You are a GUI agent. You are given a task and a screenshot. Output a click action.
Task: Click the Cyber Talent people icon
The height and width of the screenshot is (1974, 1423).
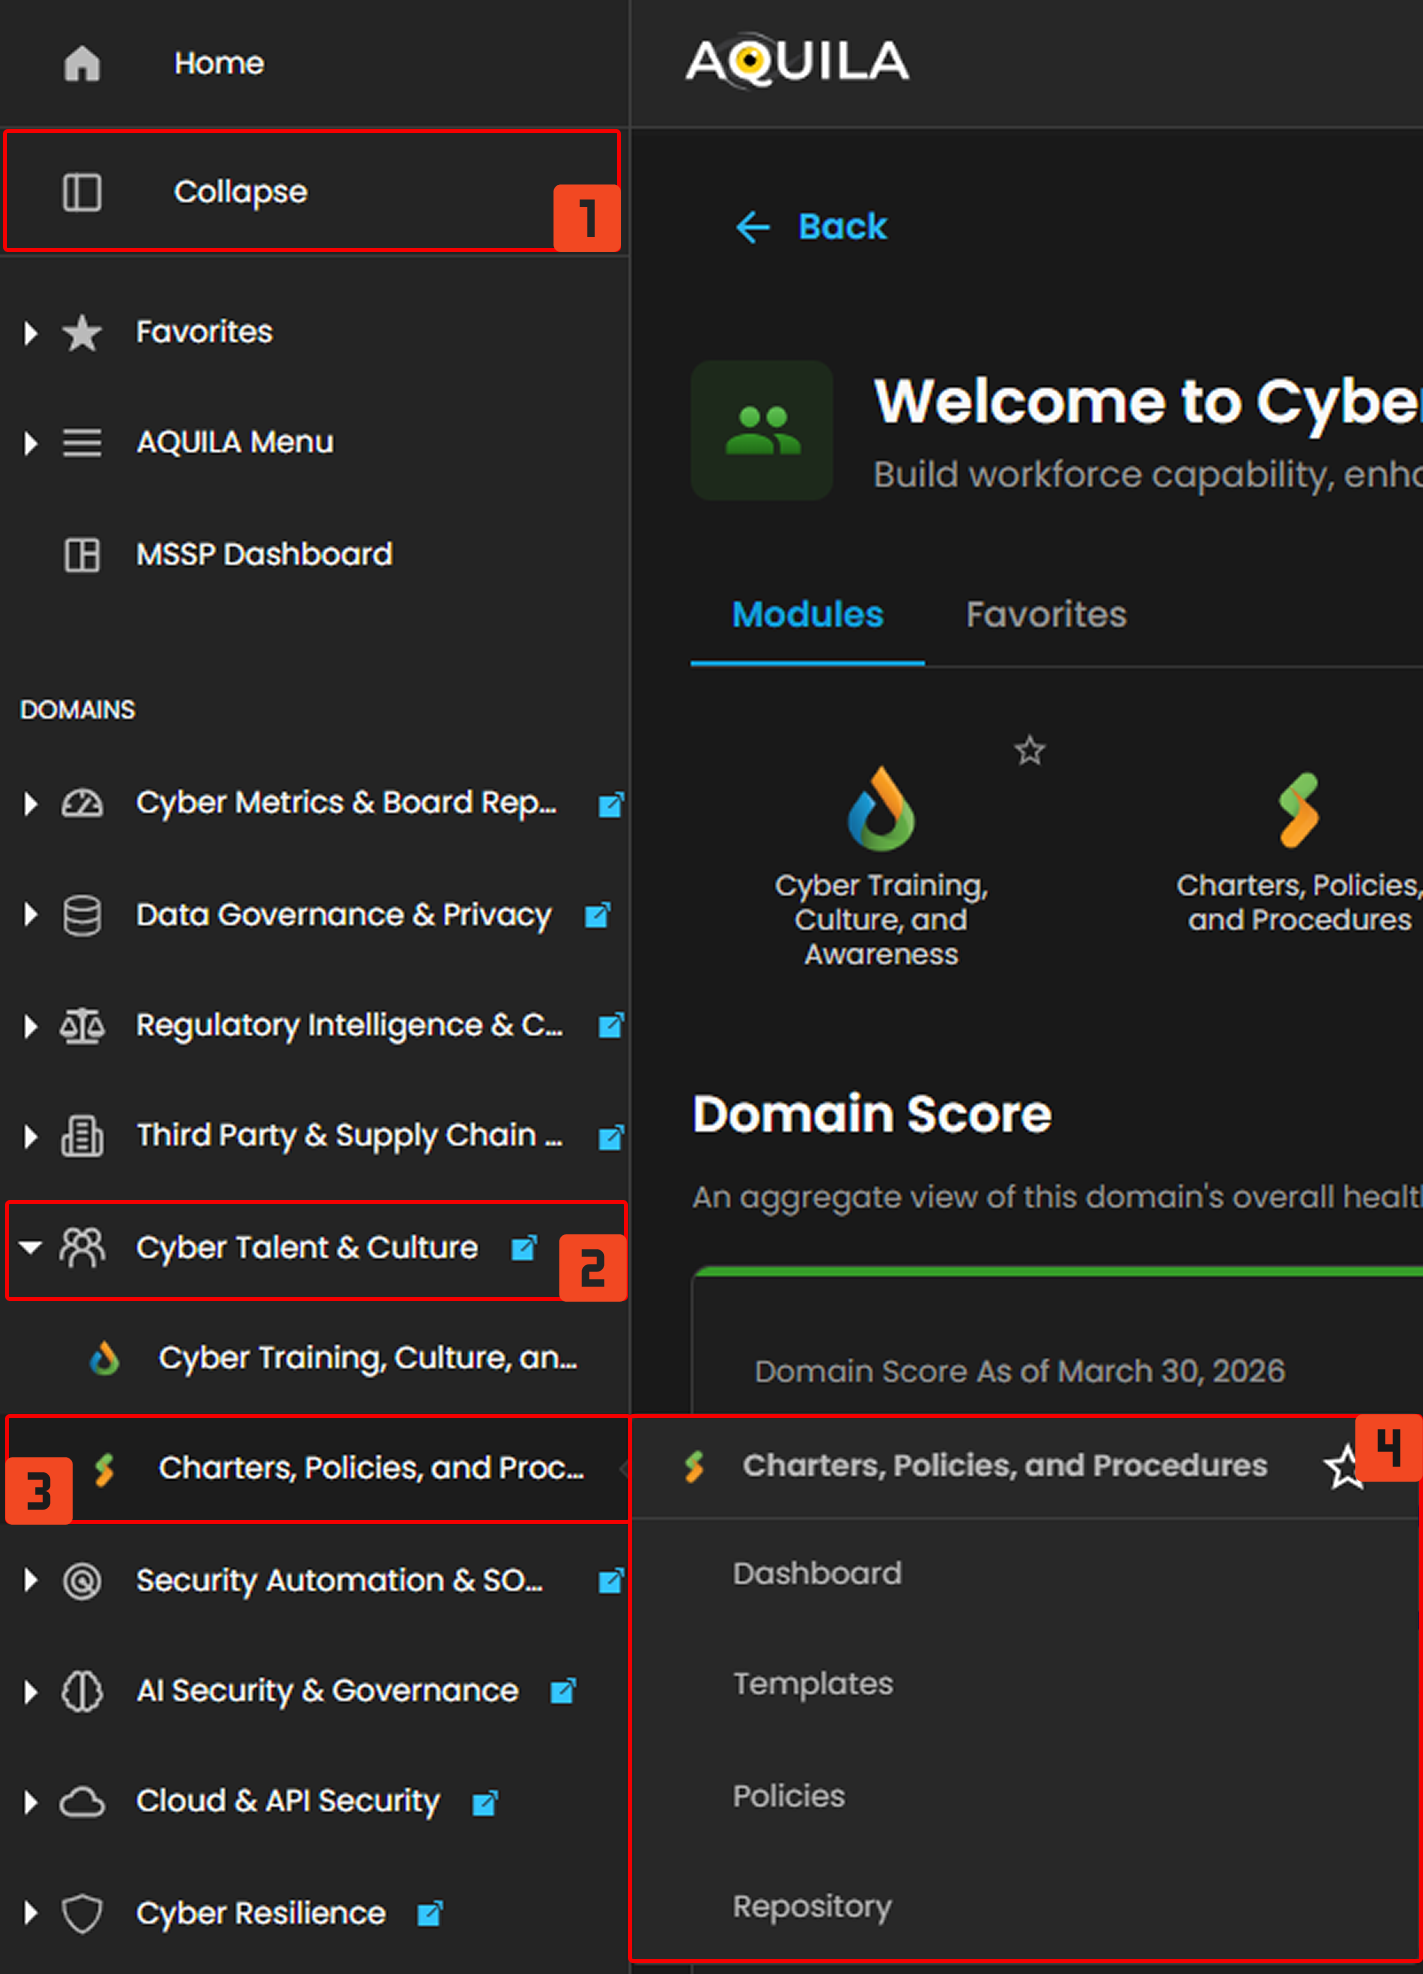[82, 1248]
